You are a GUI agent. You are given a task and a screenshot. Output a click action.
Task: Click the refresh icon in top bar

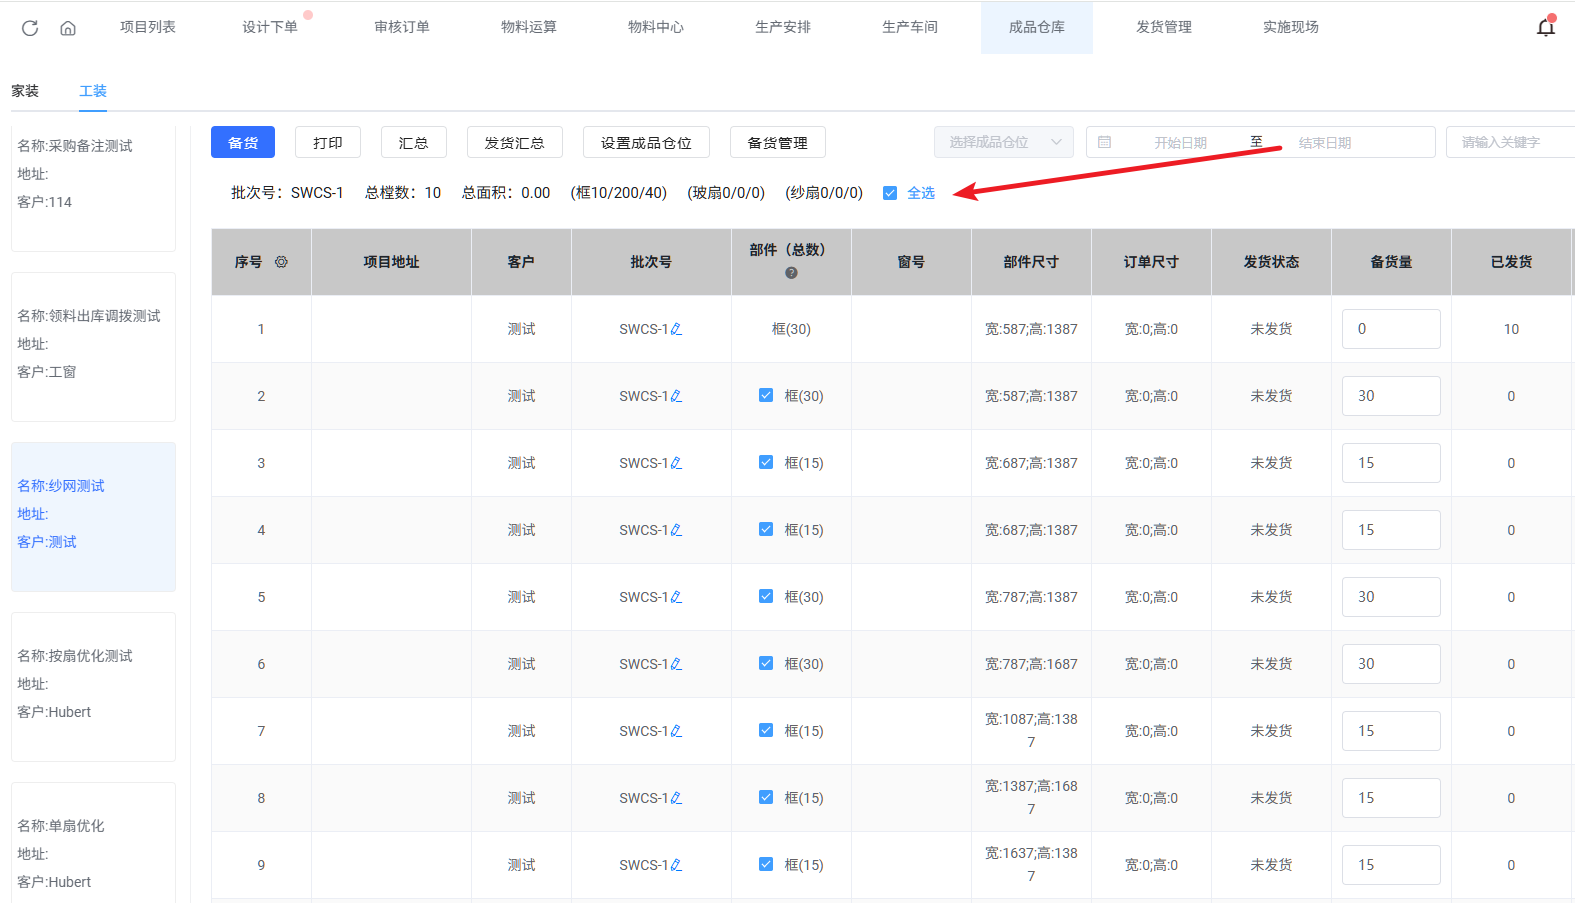[x=30, y=28]
